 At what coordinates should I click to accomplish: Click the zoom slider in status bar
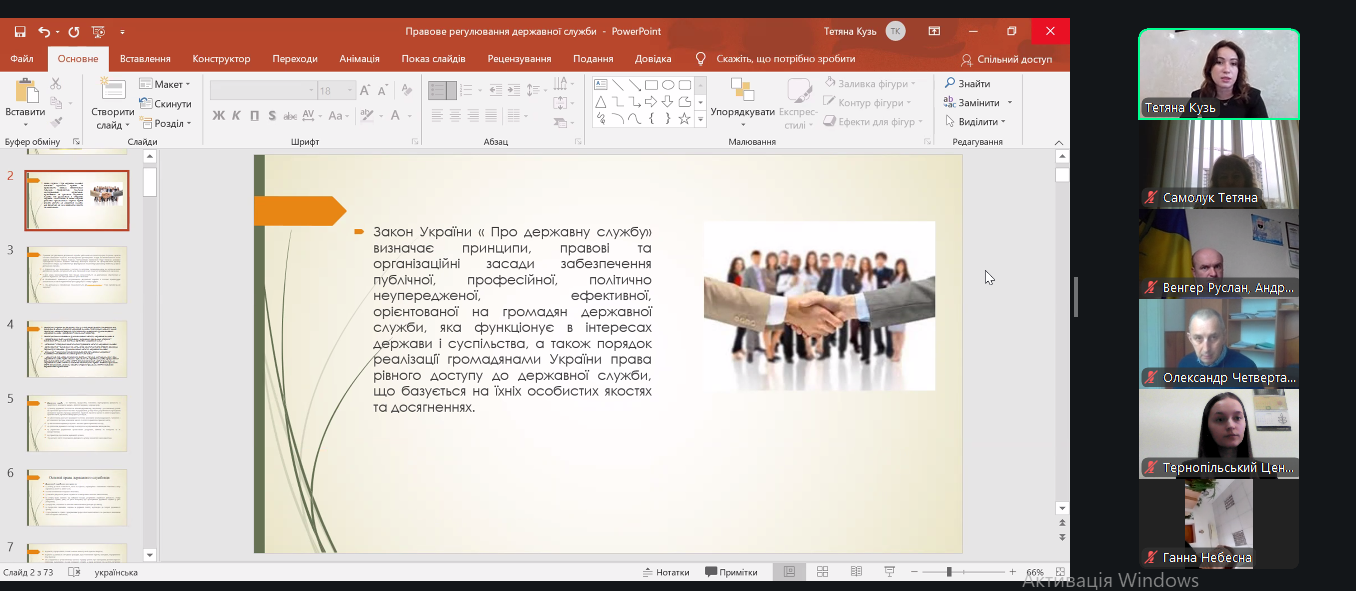(949, 572)
